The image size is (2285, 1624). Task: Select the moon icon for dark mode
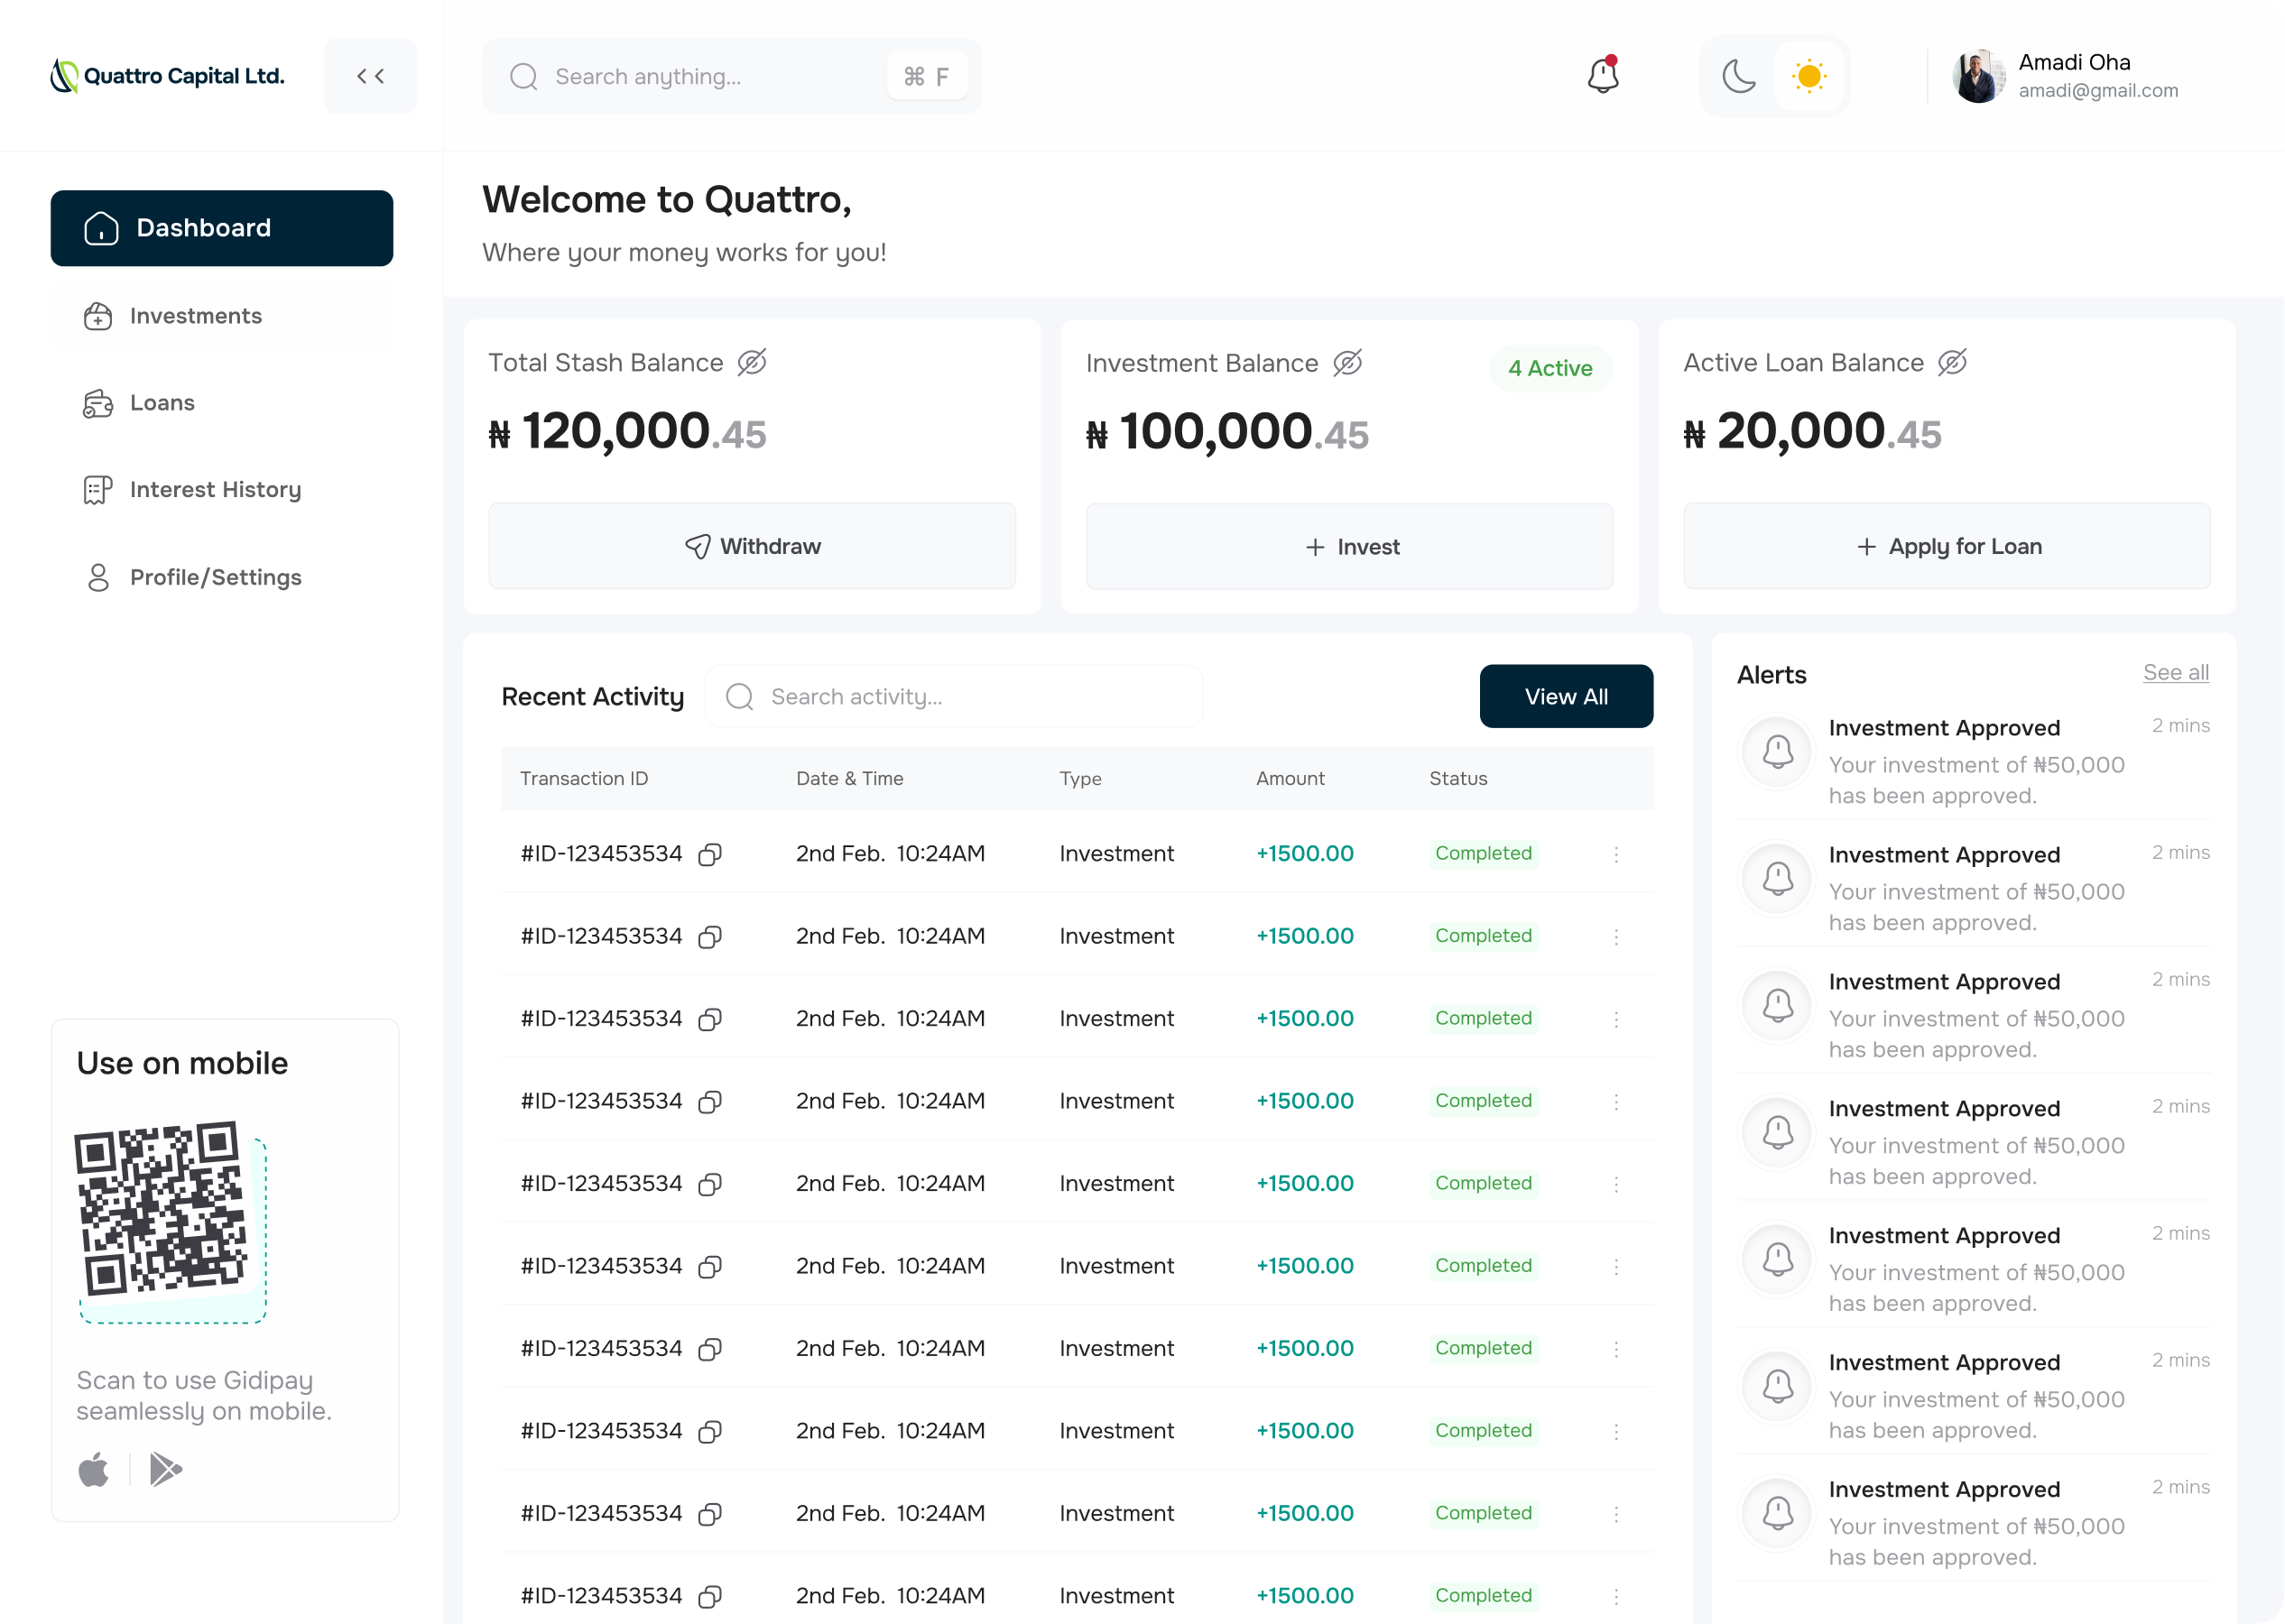click(1738, 76)
